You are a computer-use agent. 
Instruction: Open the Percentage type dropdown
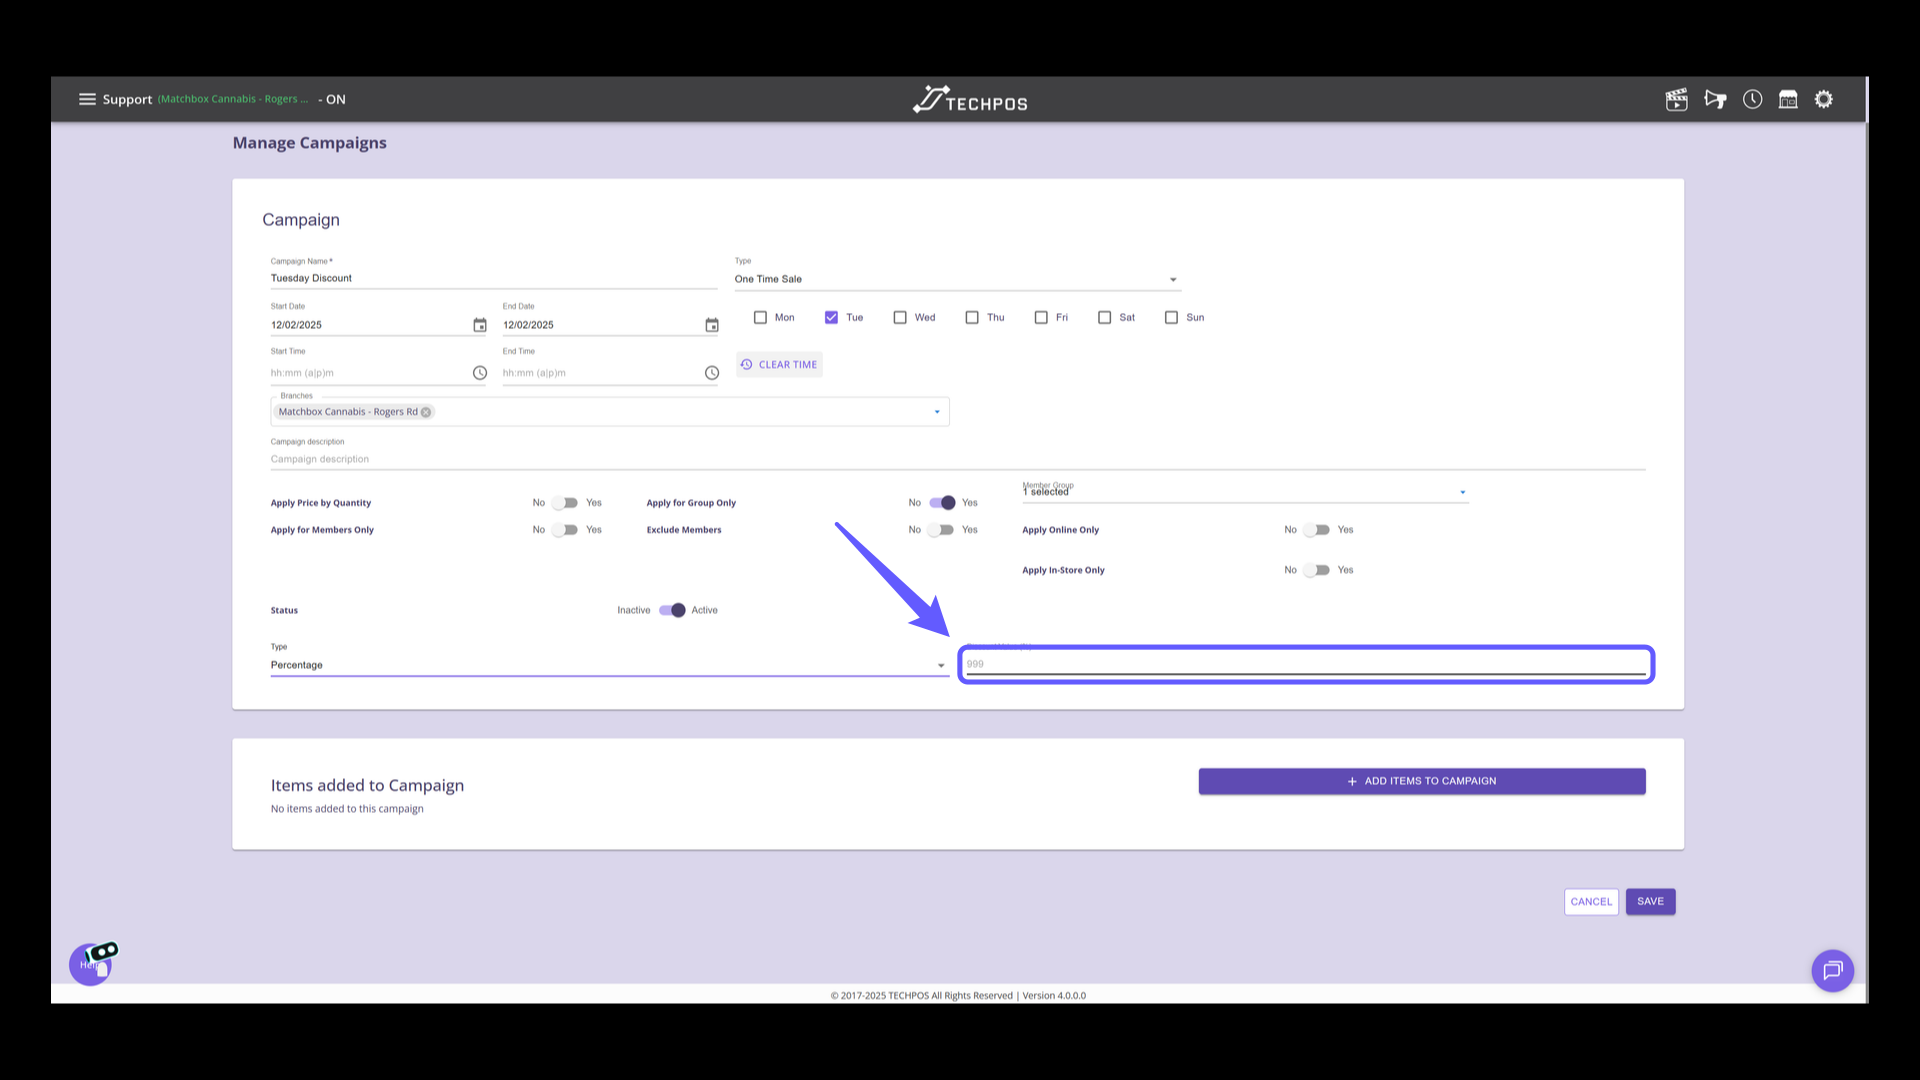point(940,666)
